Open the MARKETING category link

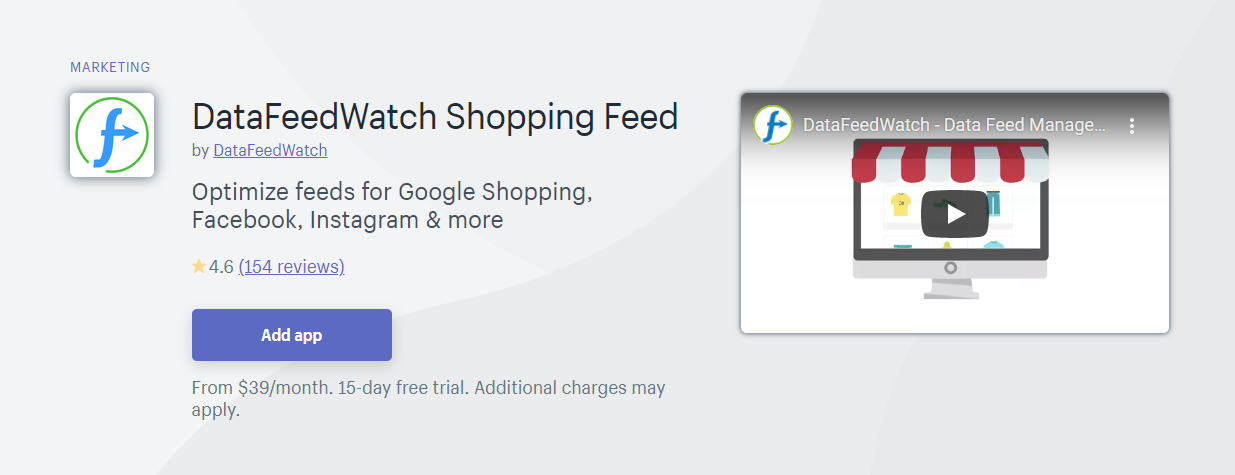point(110,67)
